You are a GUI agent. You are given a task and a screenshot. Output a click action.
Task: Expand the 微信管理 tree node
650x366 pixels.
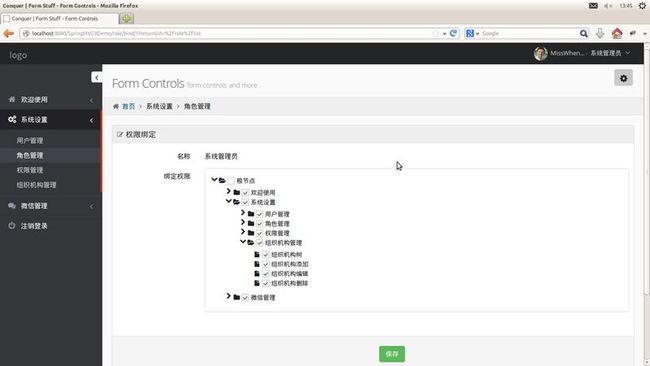coord(228,296)
